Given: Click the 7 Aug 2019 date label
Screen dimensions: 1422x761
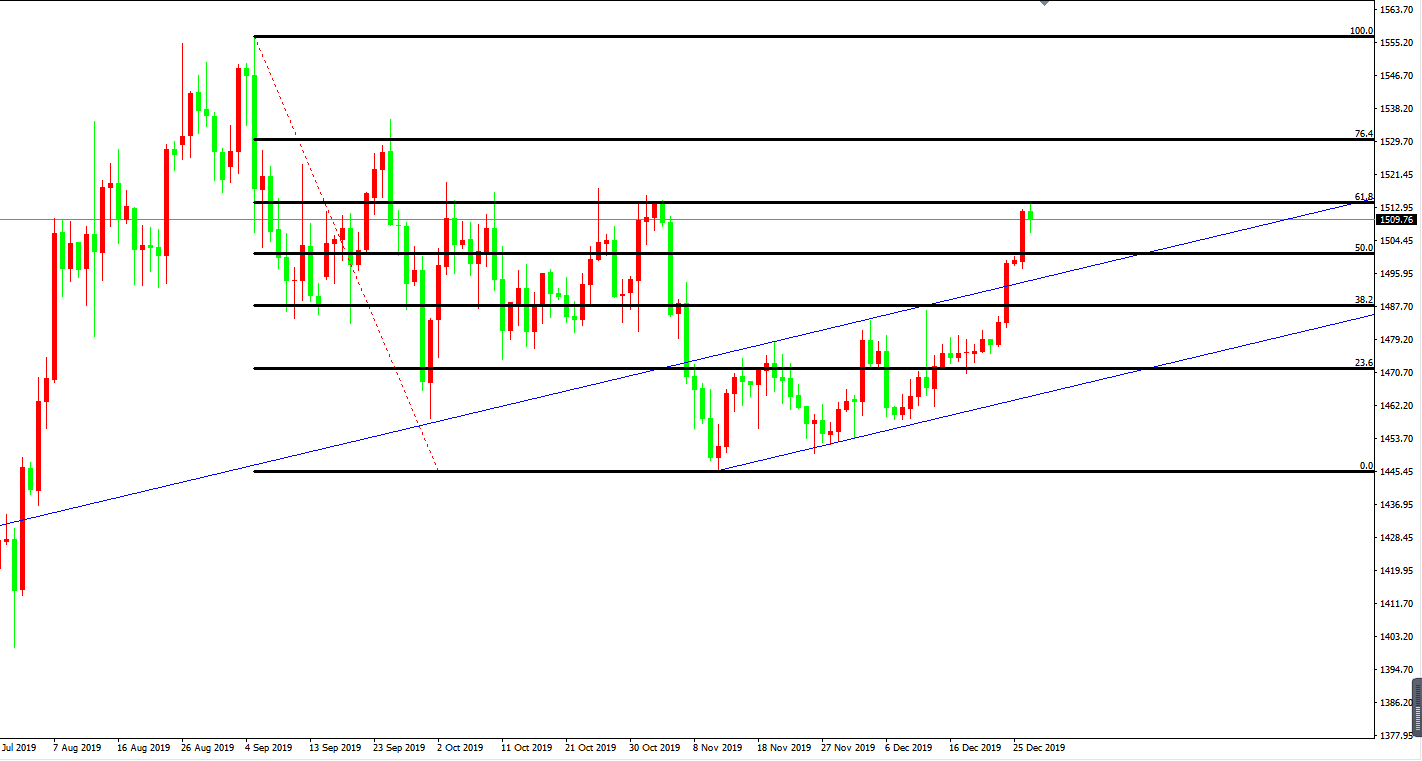Looking at the screenshot, I should (76, 747).
